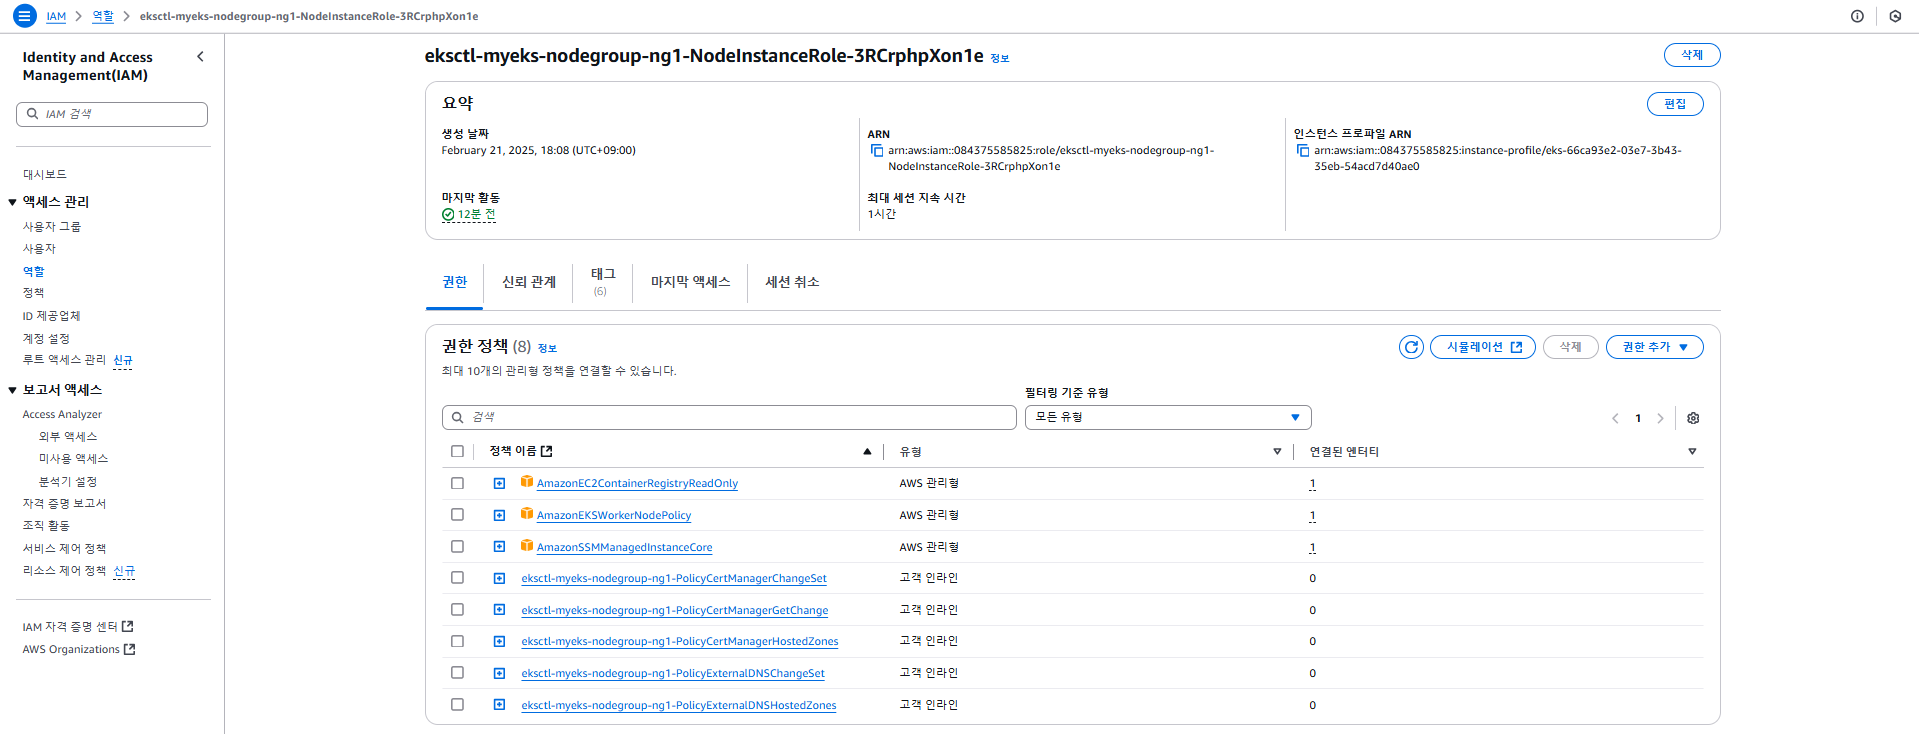This screenshot has height=734, width=1919.
Task: Switch to the 세션 취소 tab
Action: point(792,282)
